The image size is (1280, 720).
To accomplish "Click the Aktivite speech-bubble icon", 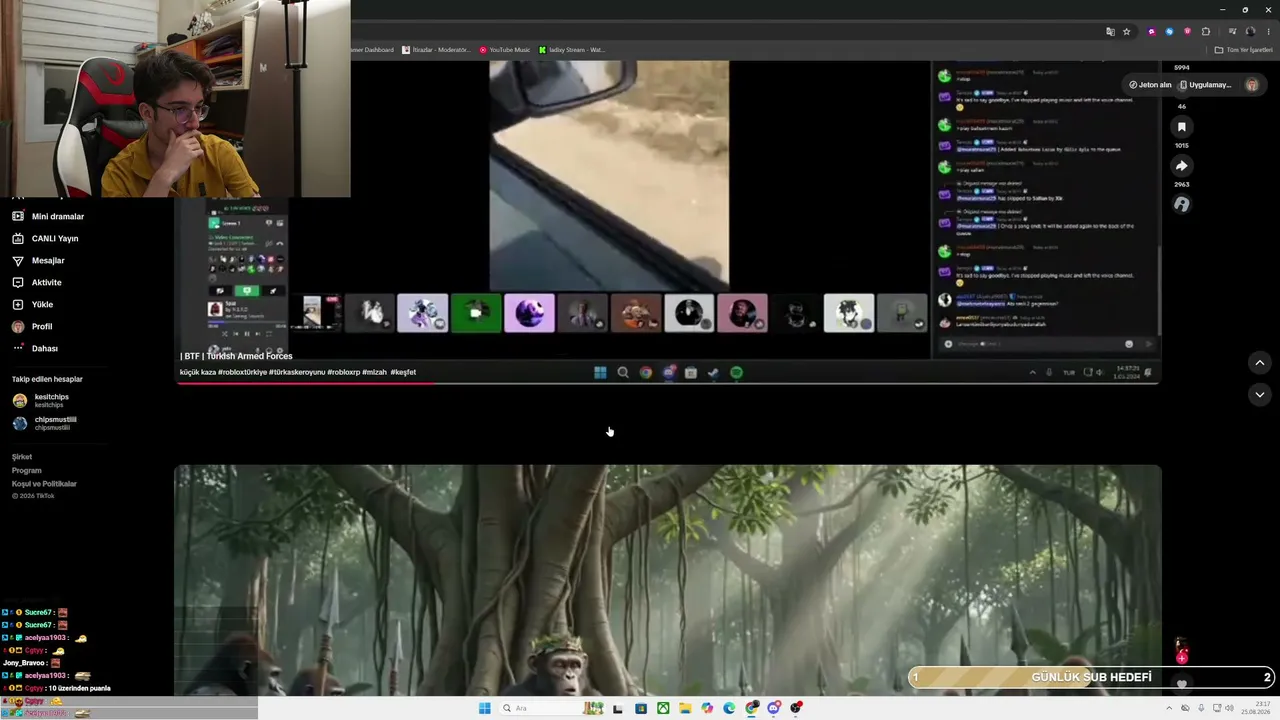I will 18,282.
